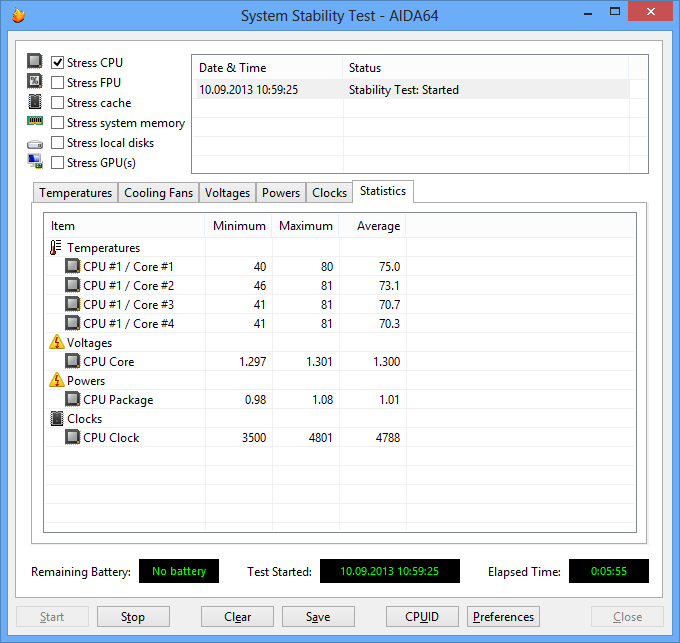680x643 pixels.
Task: Click the disk drive icon beside Stress local disks
Action: pyautogui.click(x=35, y=144)
